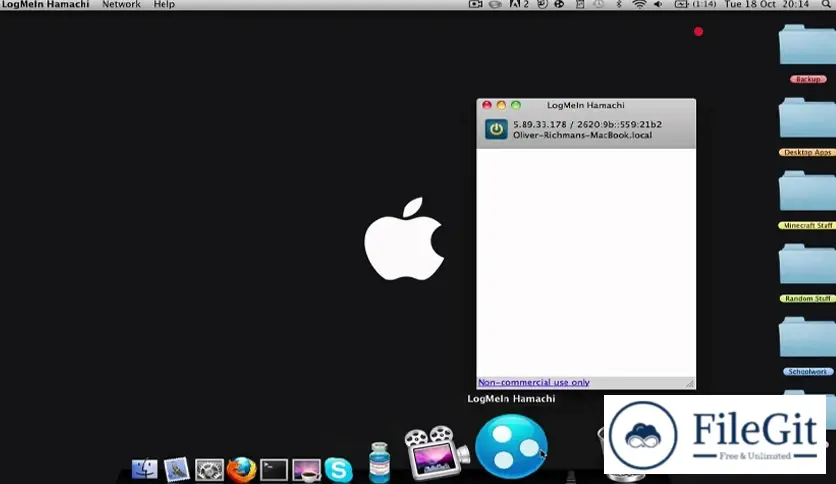Open the blue medicine bottle app in dock
836x484 pixels.
point(379,462)
